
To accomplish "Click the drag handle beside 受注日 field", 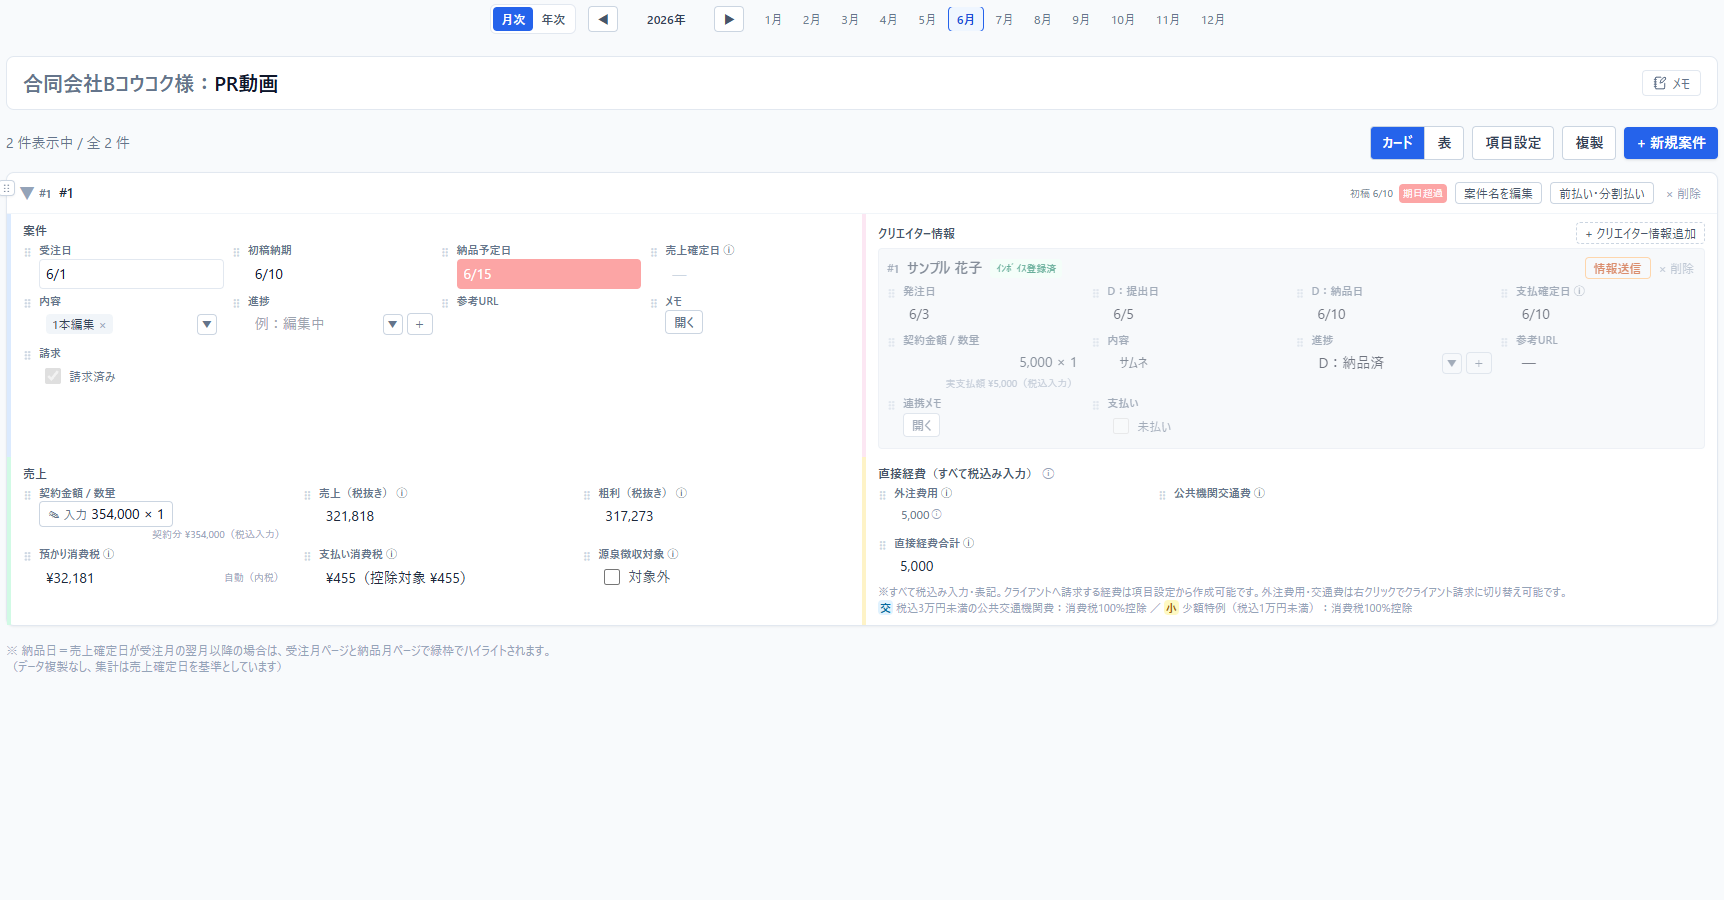I will pyautogui.click(x=28, y=252).
